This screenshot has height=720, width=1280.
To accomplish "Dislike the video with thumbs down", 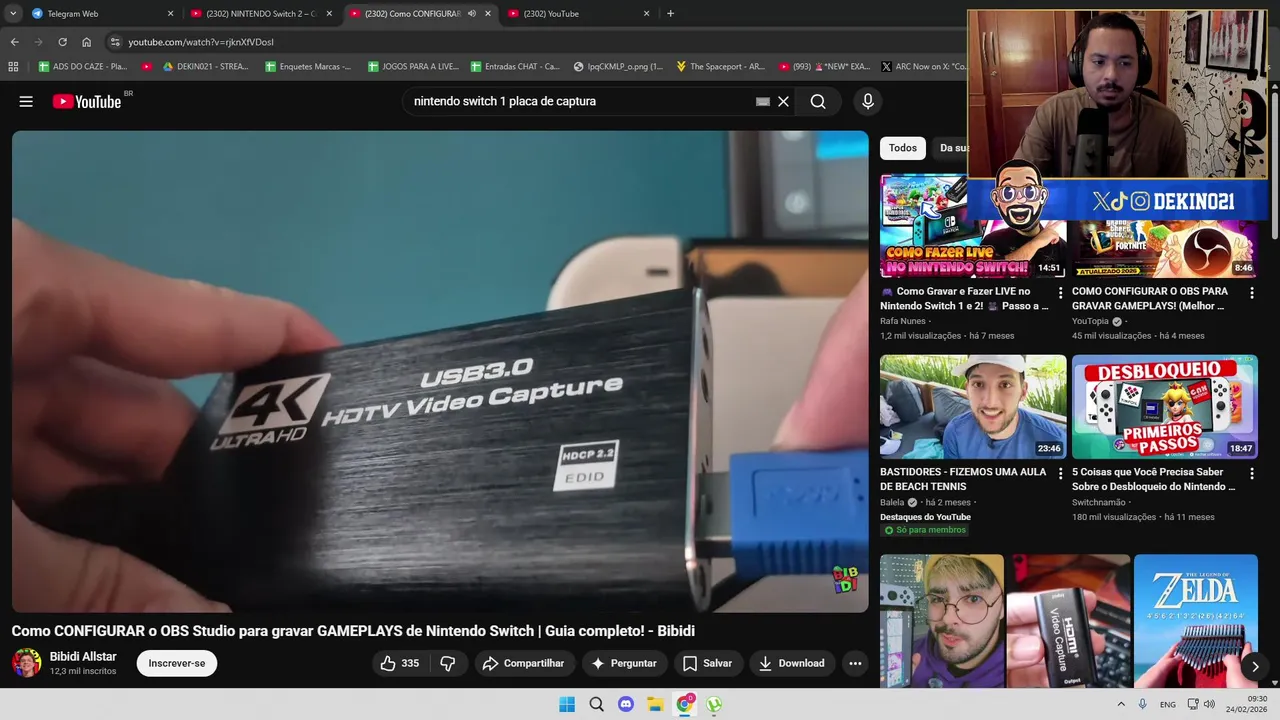I will coord(448,663).
